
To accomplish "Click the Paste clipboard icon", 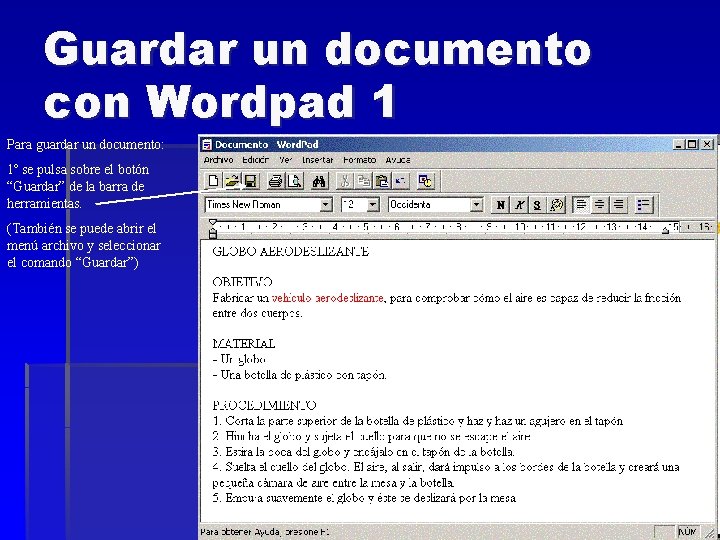I will [x=382, y=181].
